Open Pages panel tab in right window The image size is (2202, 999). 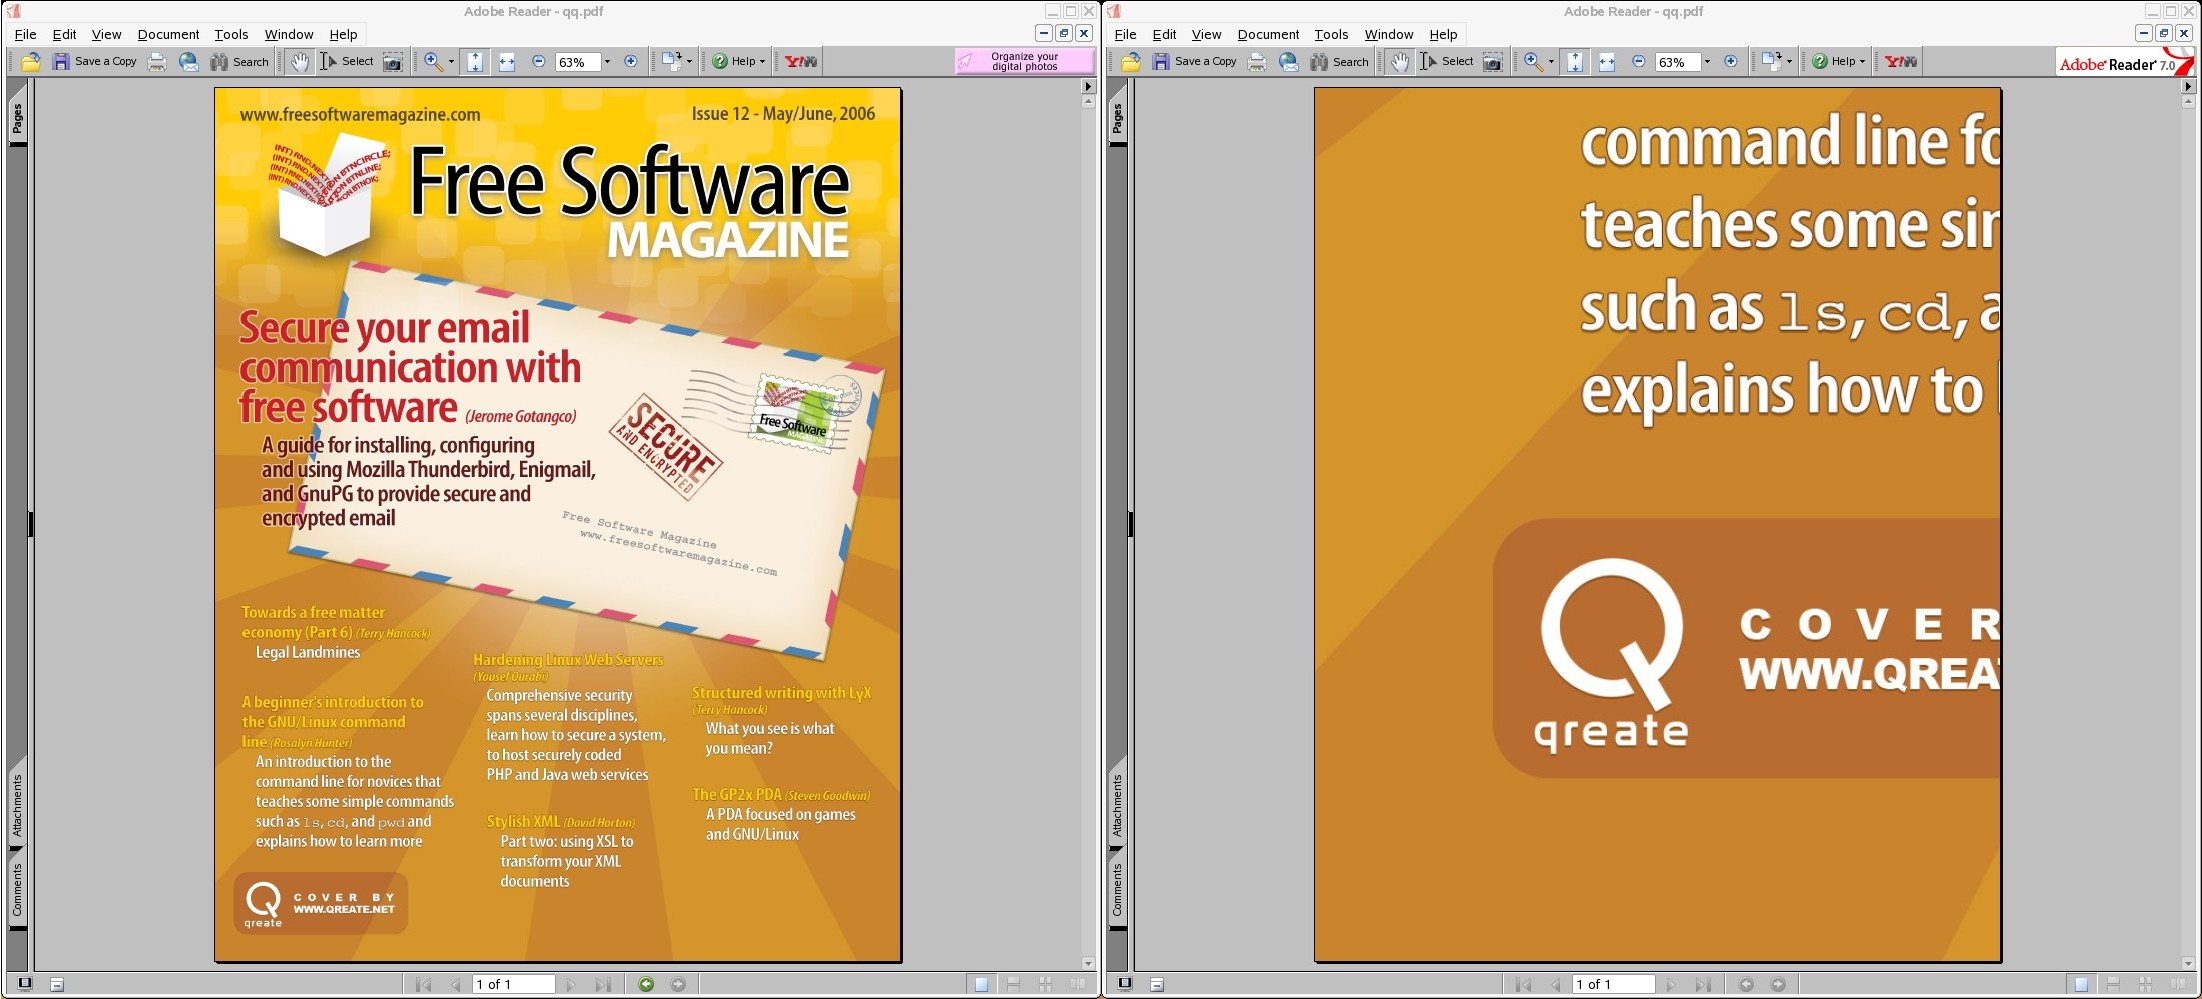pyautogui.click(x=1117, y=119)
